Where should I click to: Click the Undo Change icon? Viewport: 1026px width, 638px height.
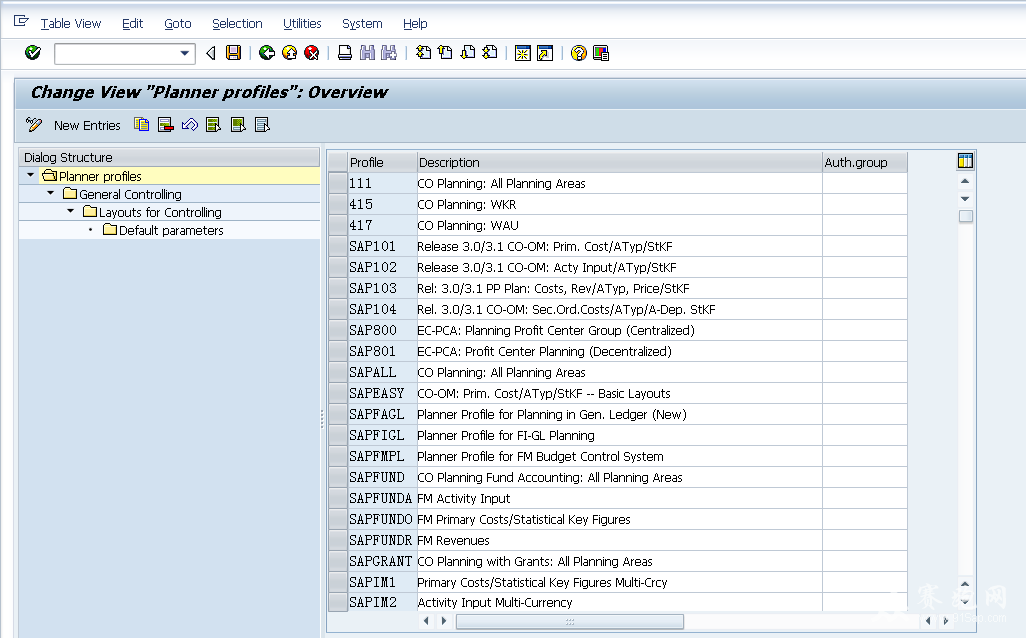pos(190,124)
